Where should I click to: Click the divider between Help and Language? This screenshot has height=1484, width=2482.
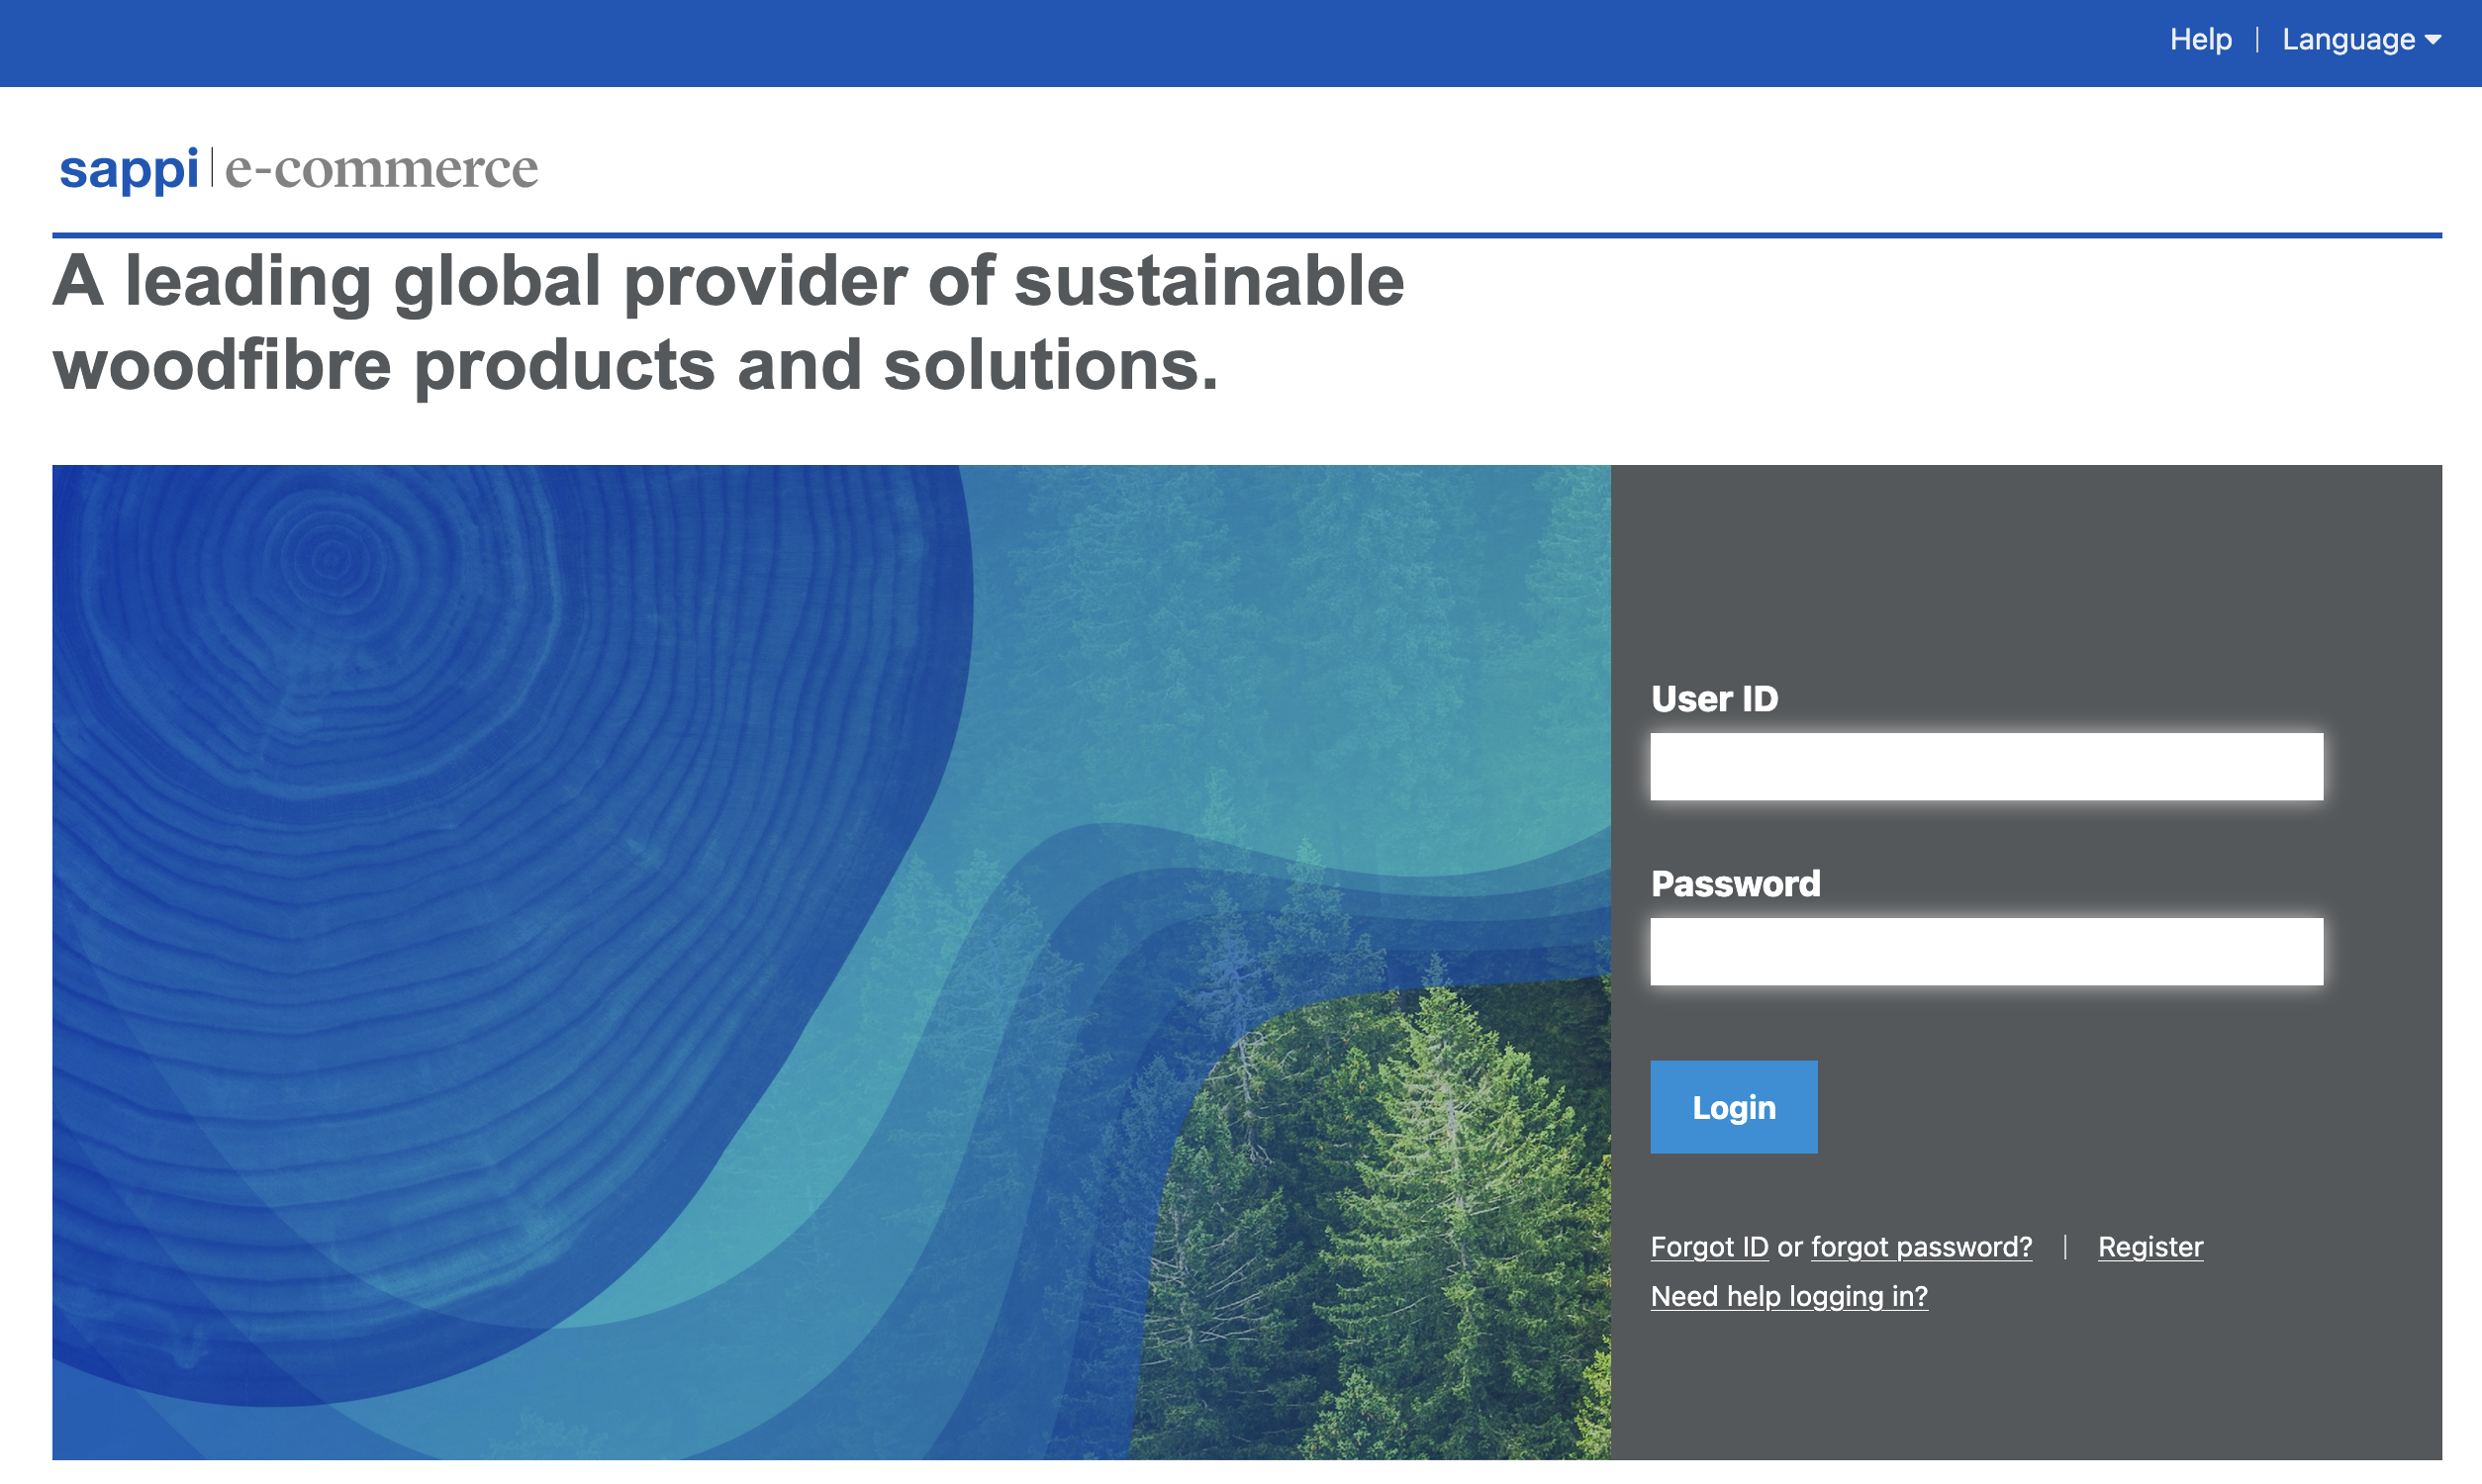2257,40
